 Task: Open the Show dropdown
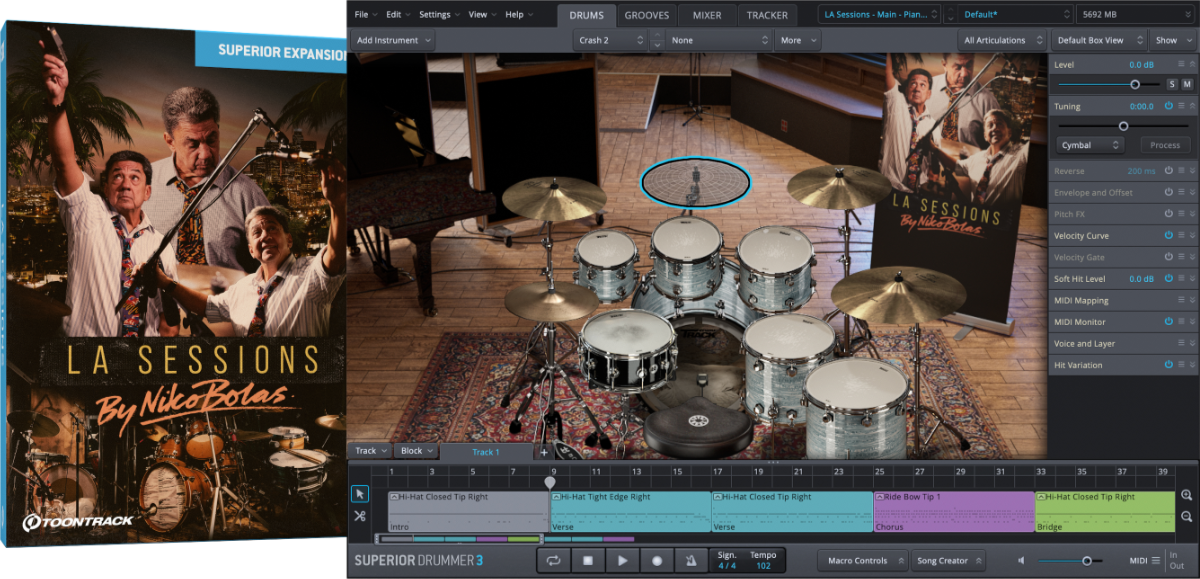1172,40
